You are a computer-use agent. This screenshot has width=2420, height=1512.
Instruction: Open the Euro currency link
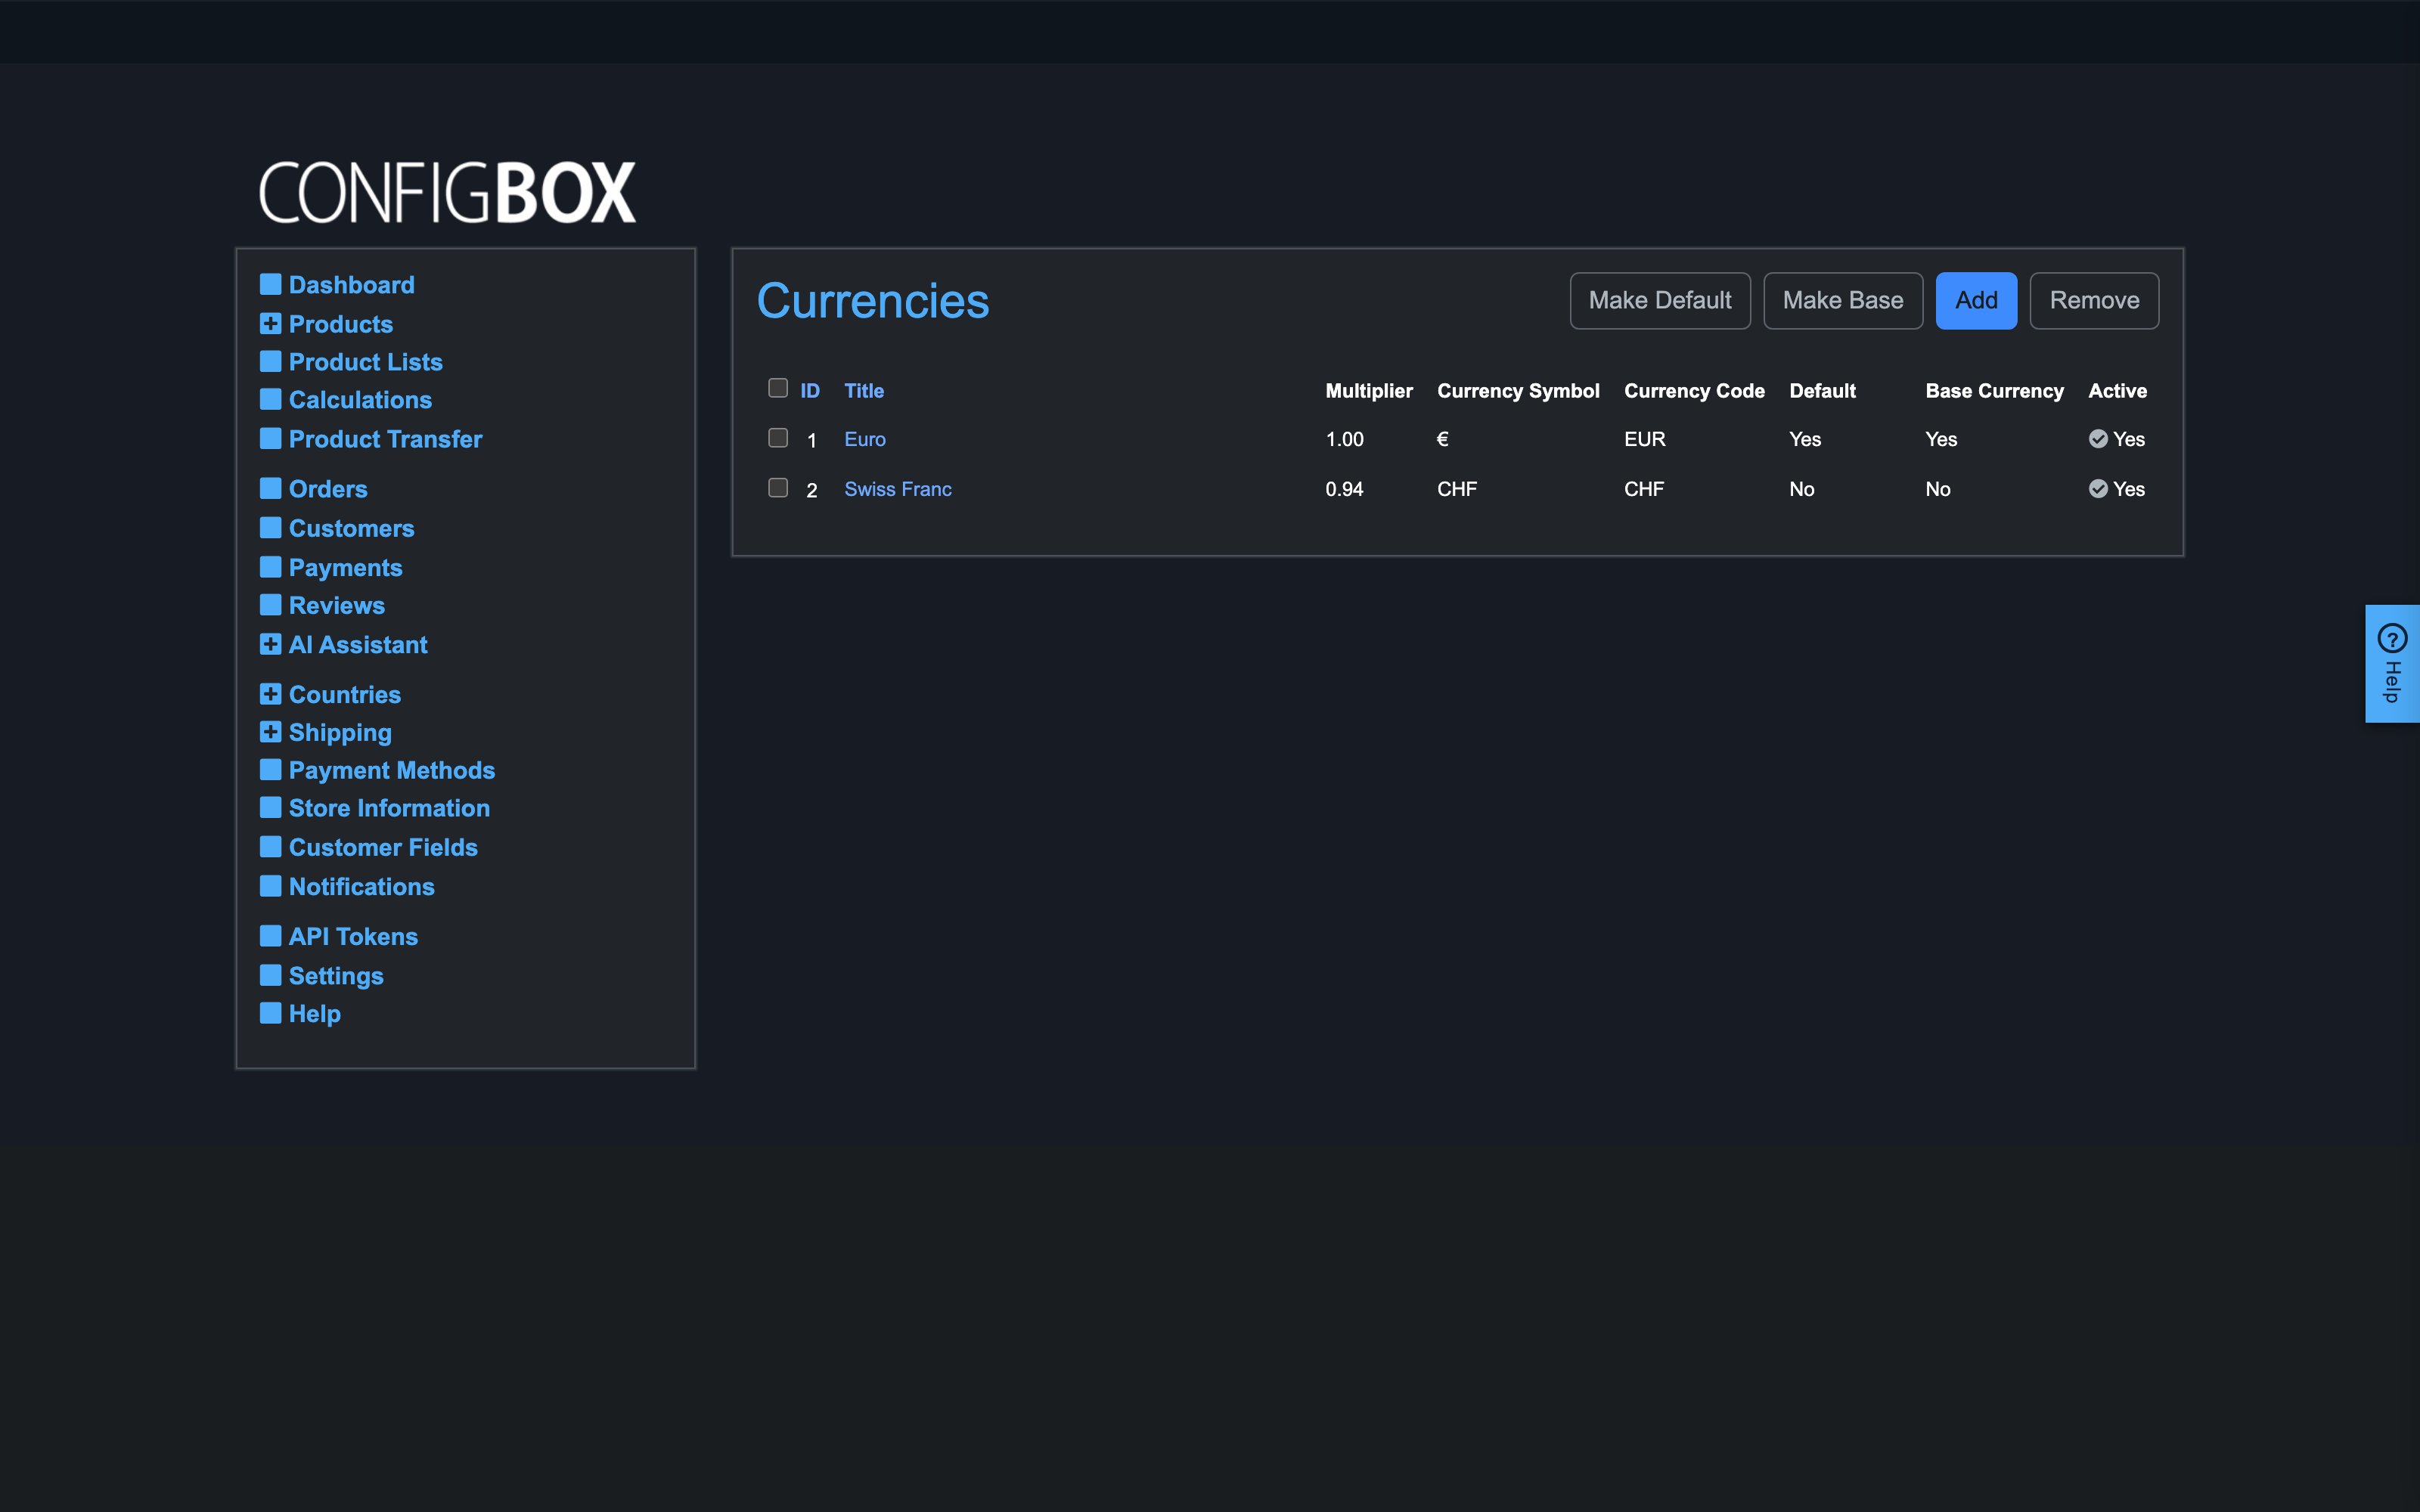tap(865, 439)
